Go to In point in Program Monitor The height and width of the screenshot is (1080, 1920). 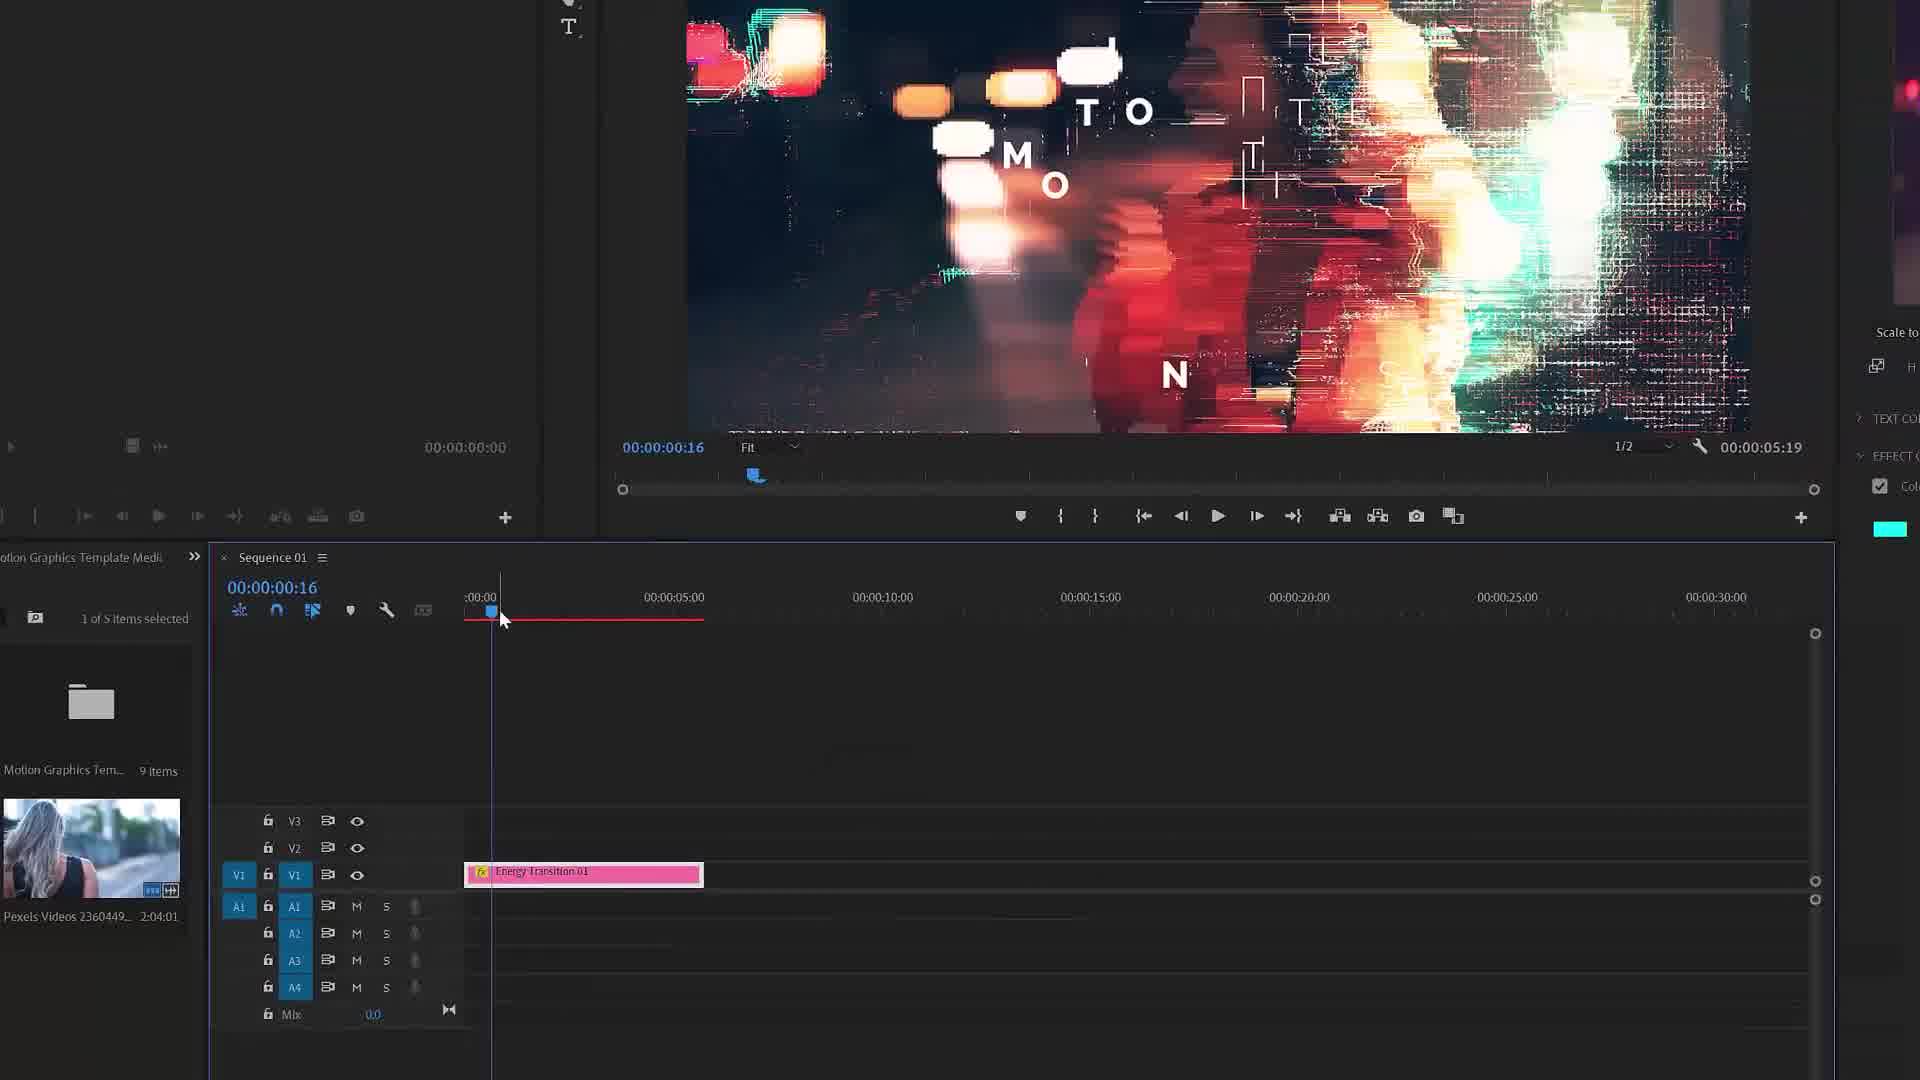coord(1143,516)
